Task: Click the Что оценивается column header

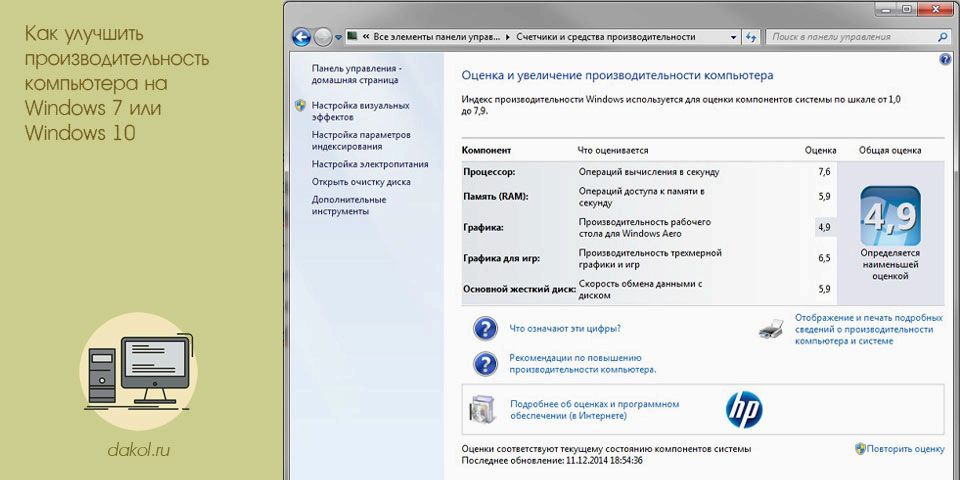Action: pos(613,150)
